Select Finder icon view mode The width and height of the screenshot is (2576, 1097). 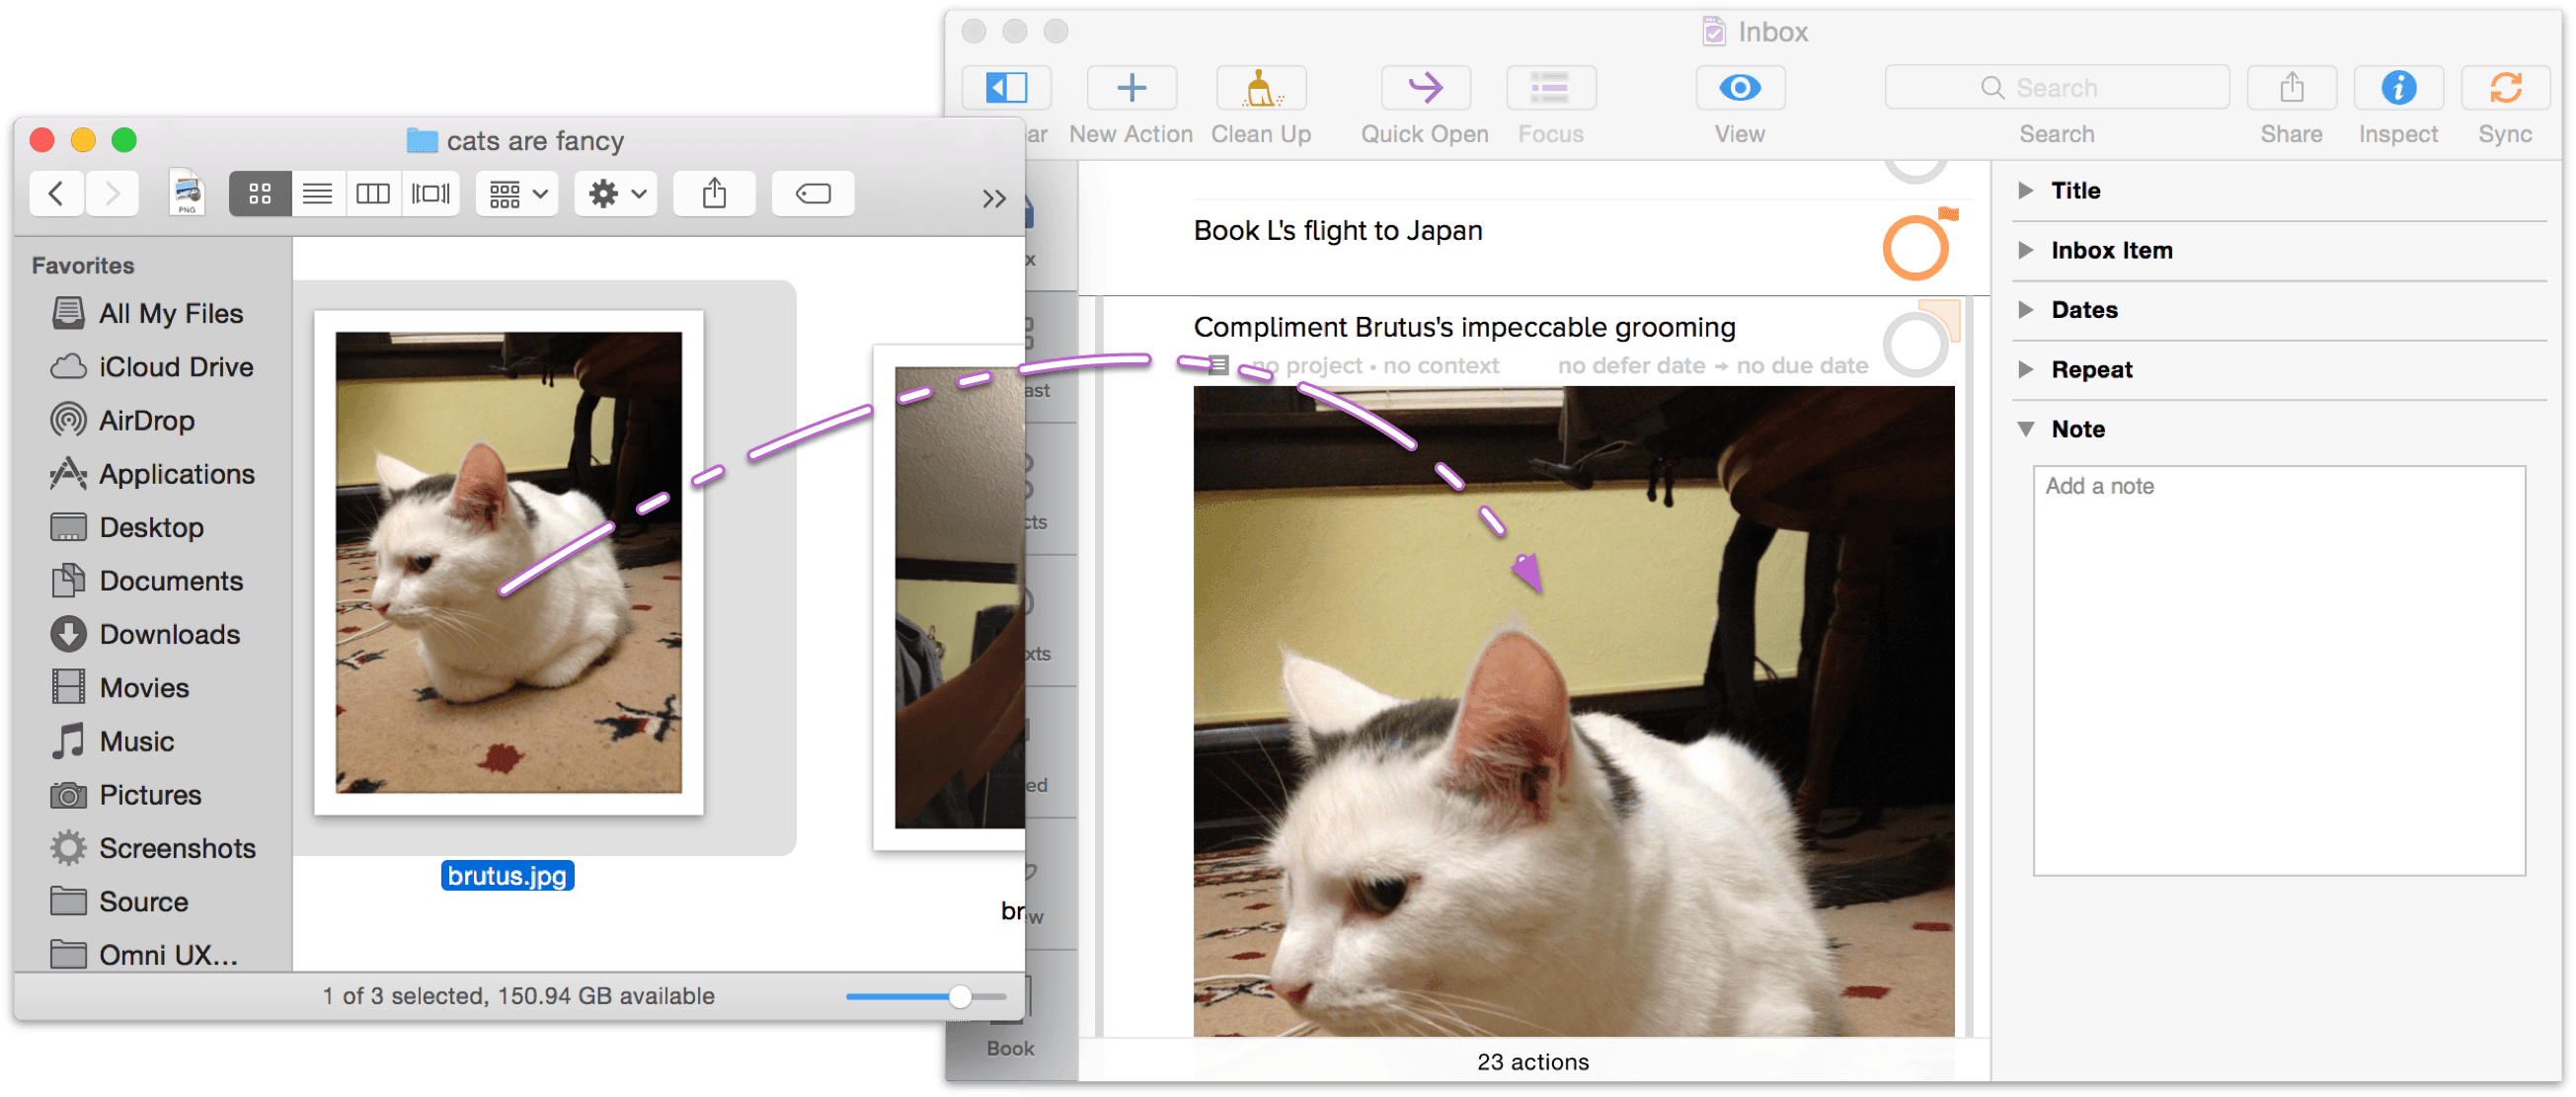click(260, 194)
